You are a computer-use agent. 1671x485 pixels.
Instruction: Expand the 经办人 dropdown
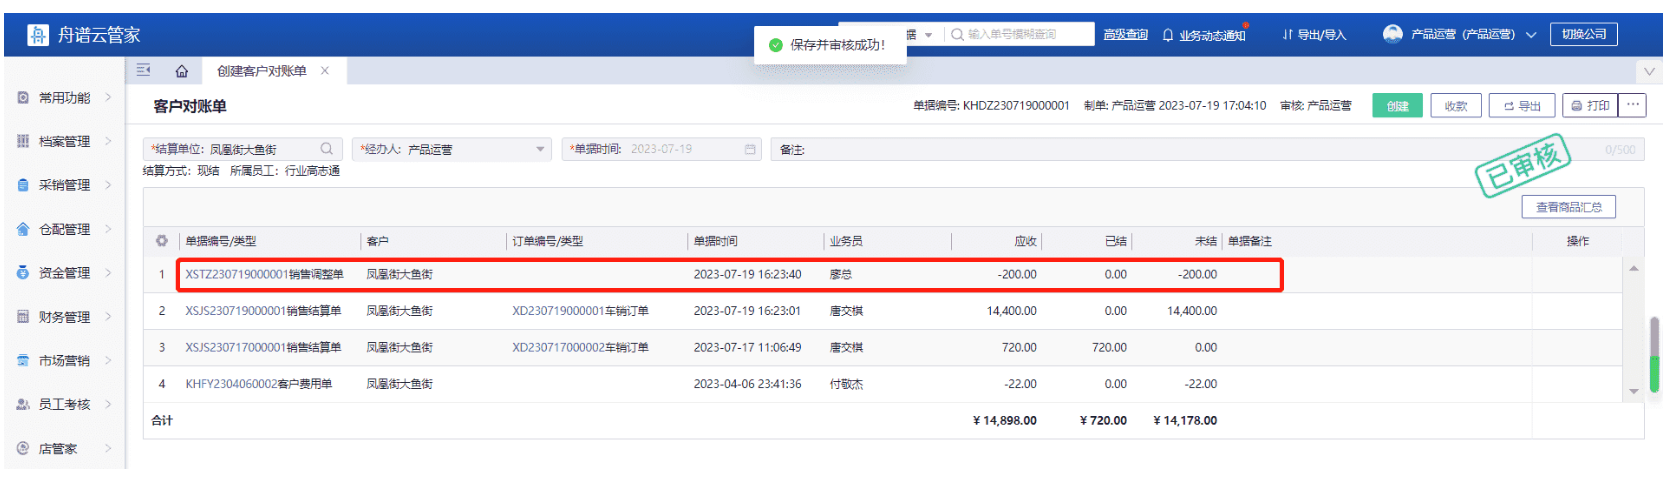click(x=540, y=149)
